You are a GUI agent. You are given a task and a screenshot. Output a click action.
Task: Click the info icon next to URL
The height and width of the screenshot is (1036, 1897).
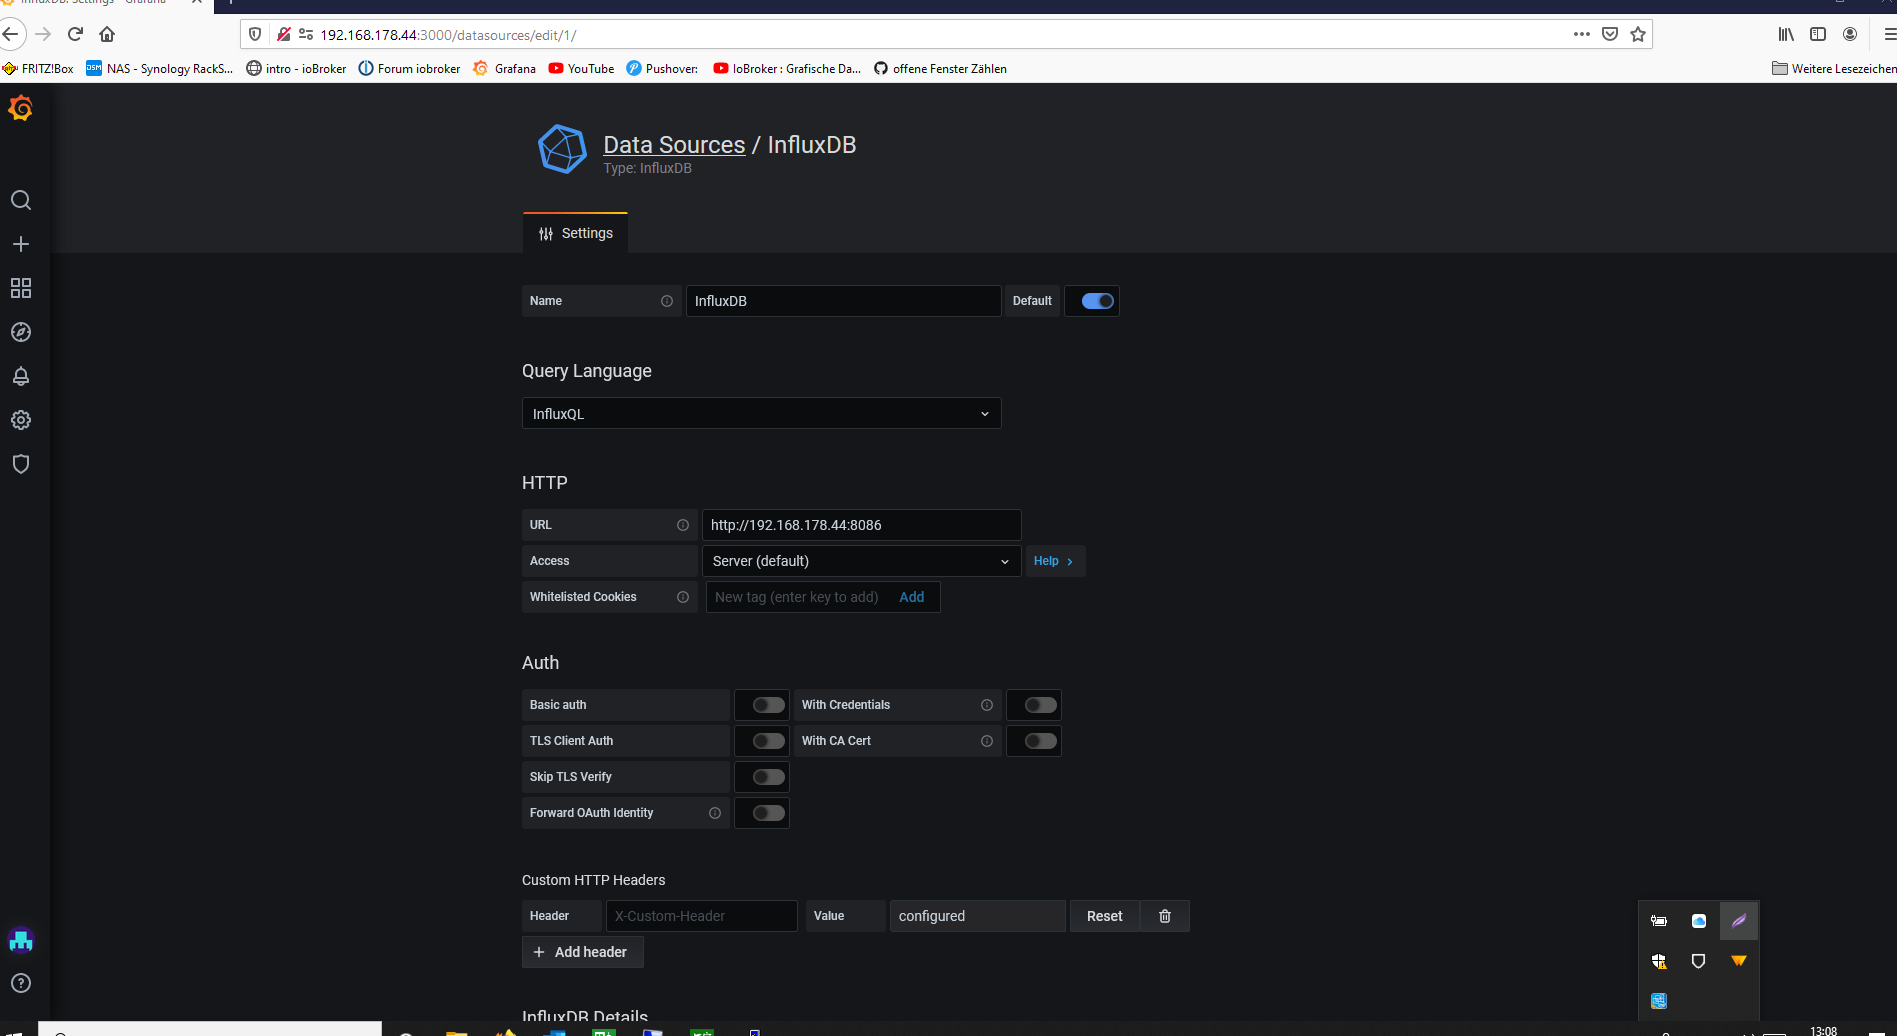pyautogui.click(x=683, y=525)
